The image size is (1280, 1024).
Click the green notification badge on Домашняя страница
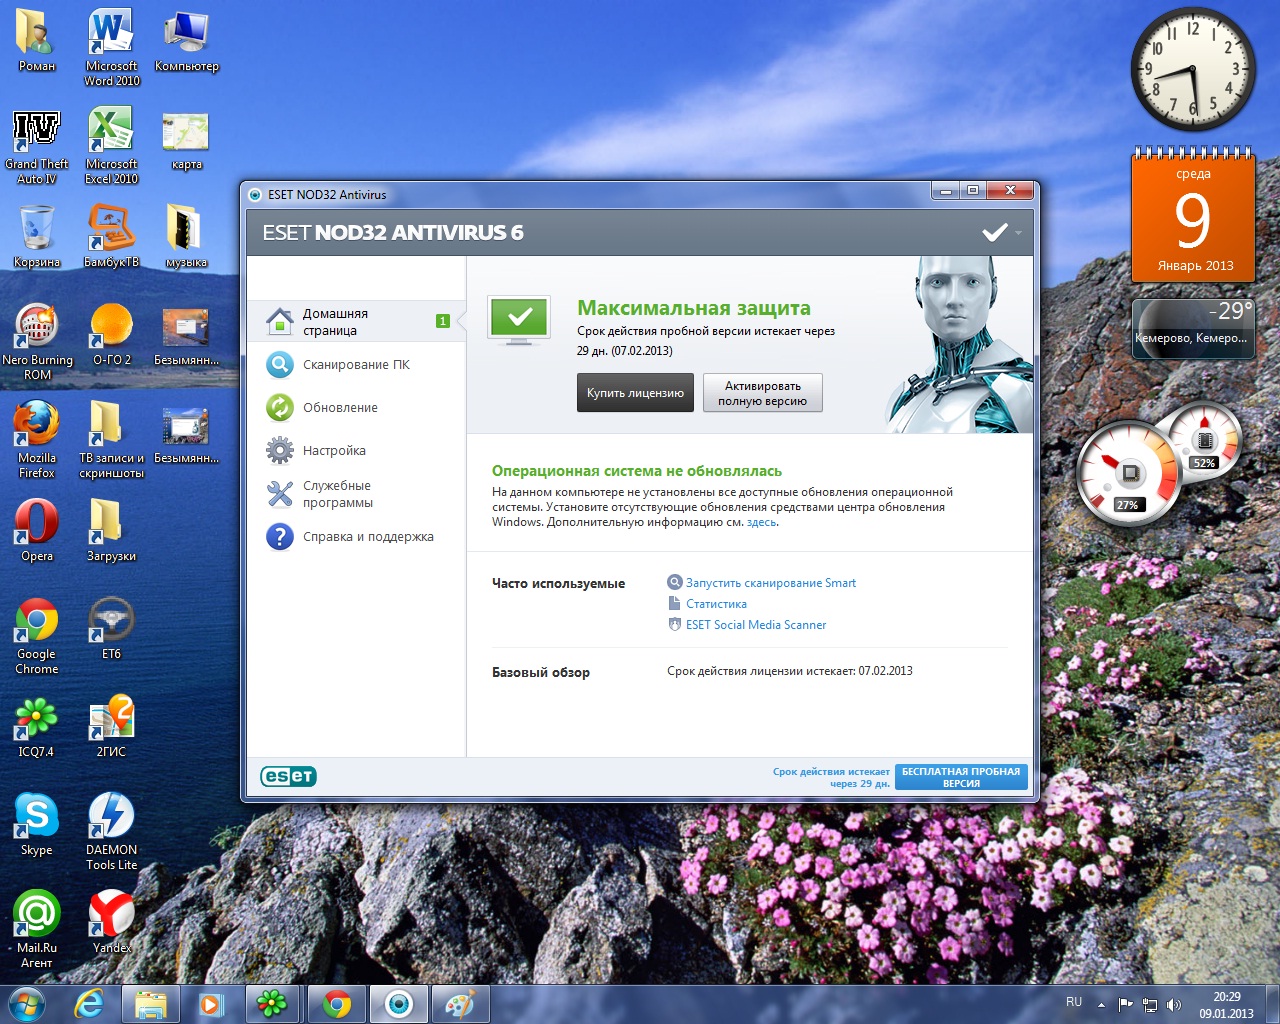pos(443,321)
